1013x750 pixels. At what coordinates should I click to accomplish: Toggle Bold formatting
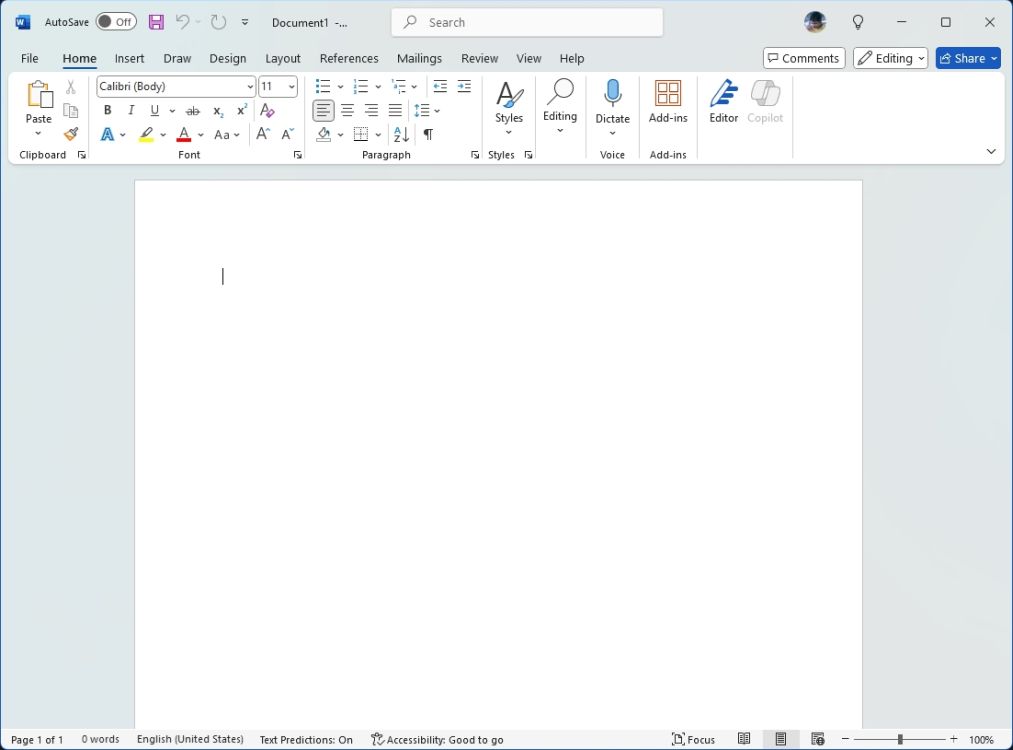point(107,110)
